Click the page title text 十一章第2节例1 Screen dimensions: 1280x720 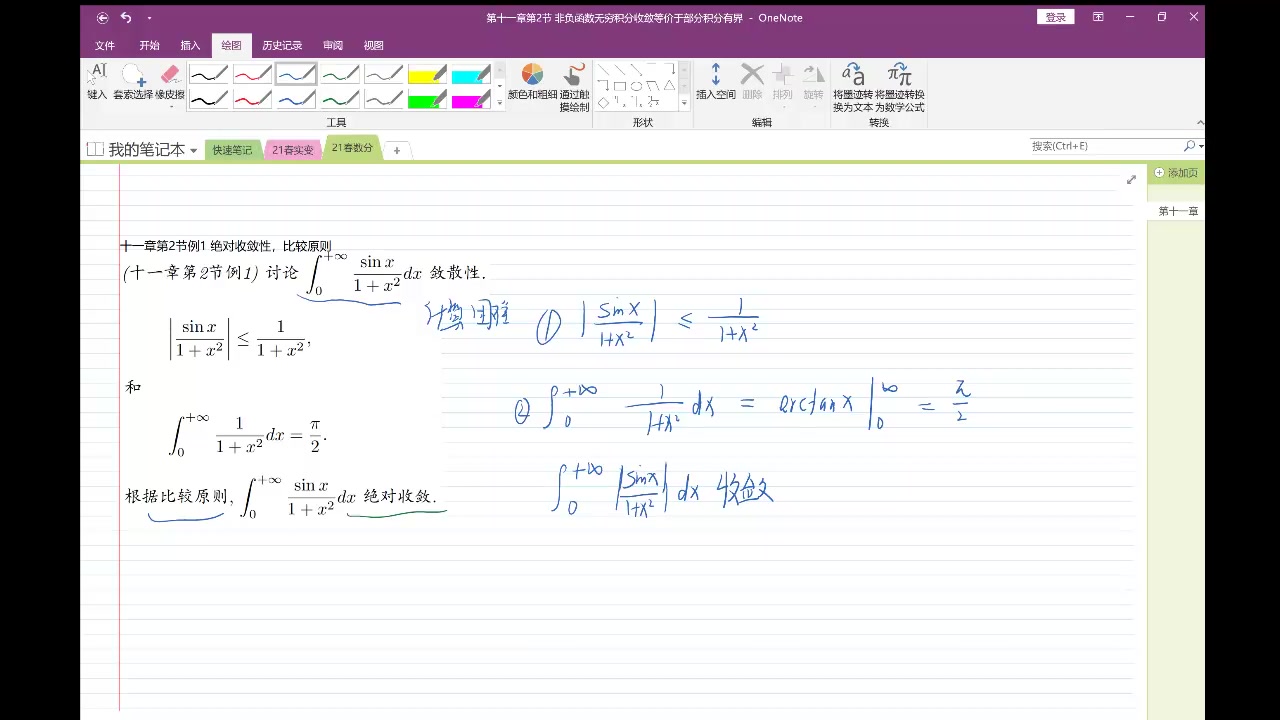pos(163,246)
